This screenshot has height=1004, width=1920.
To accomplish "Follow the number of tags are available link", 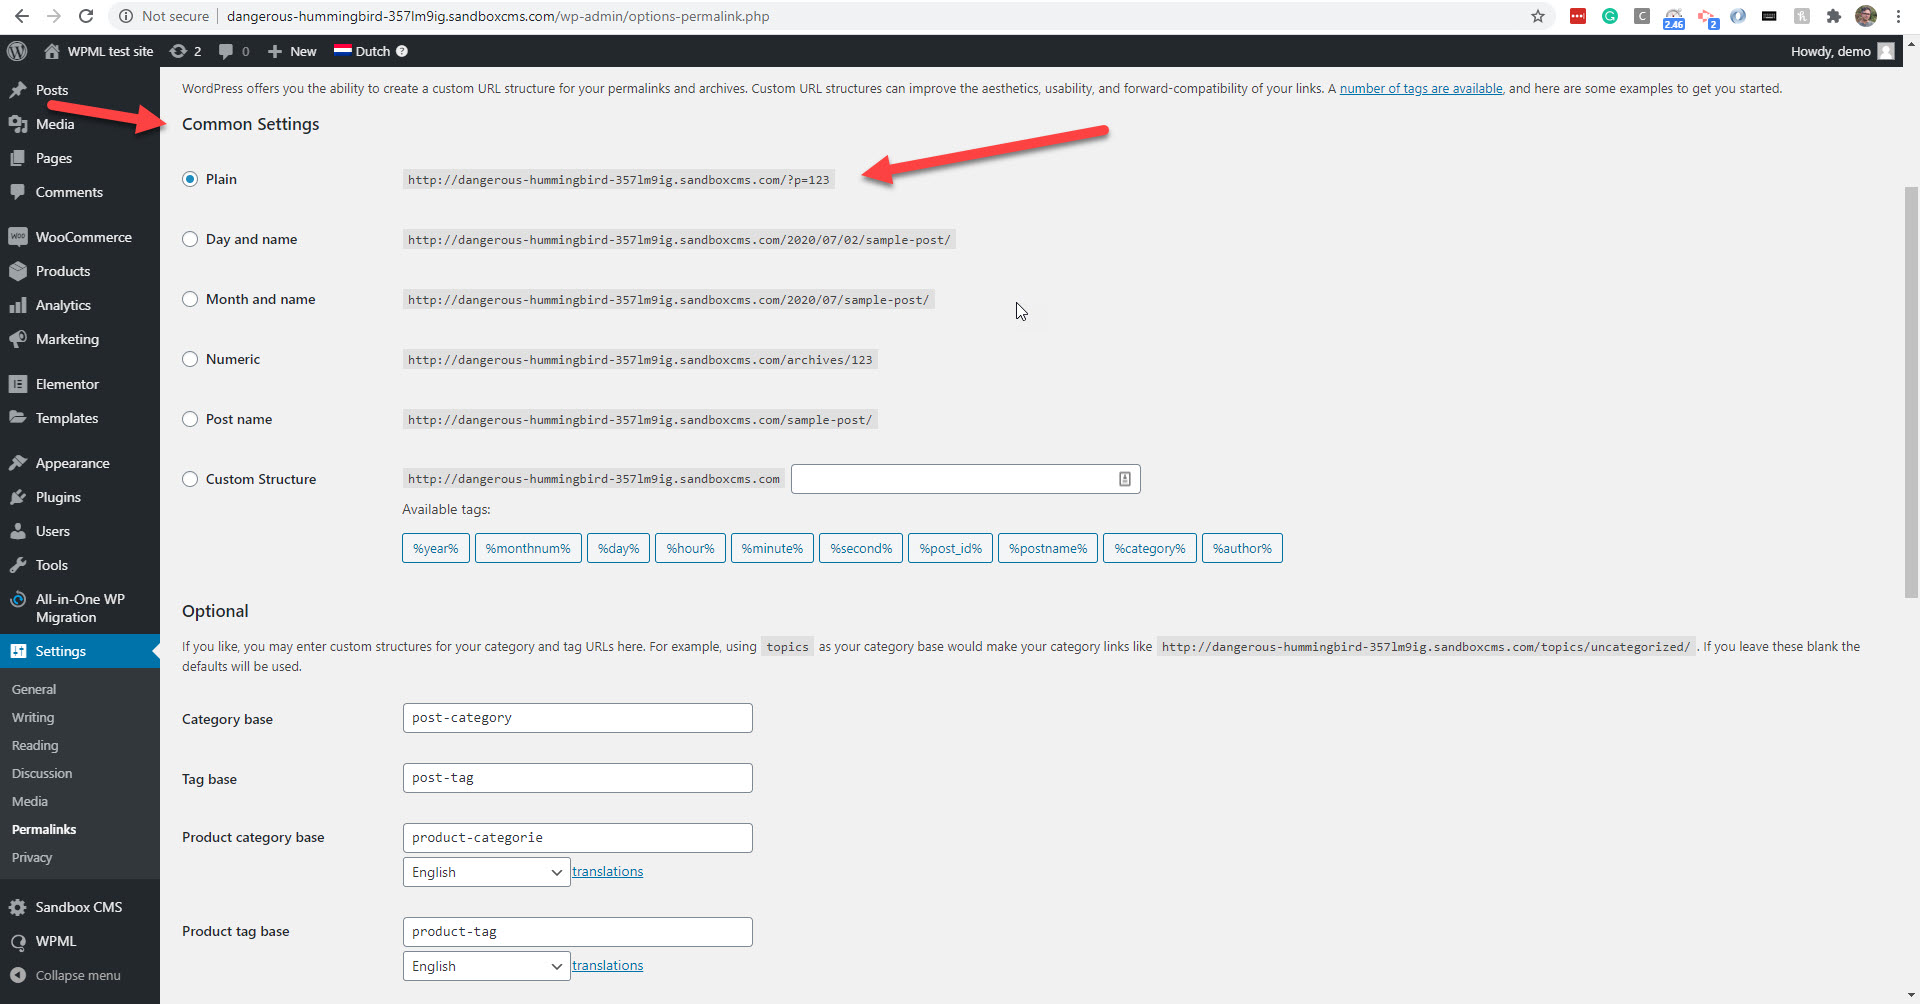I will click(1421, 88).
